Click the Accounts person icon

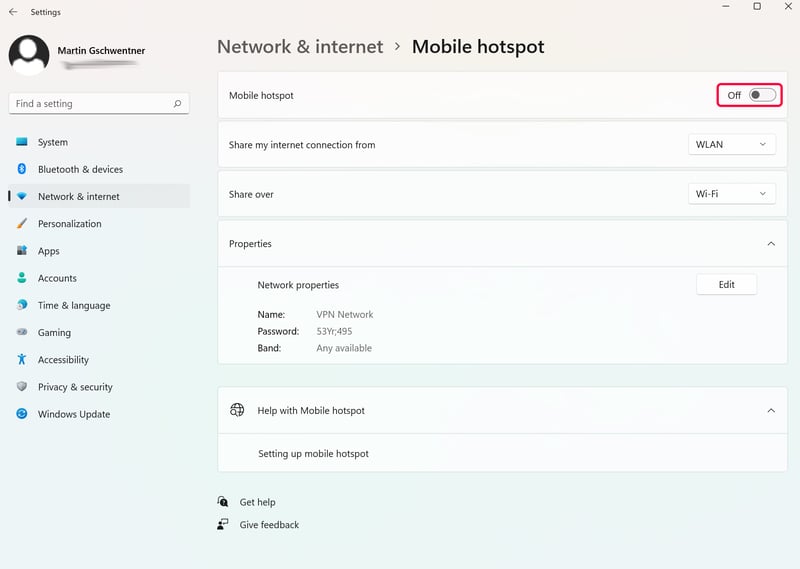click(x=21, y=278)
